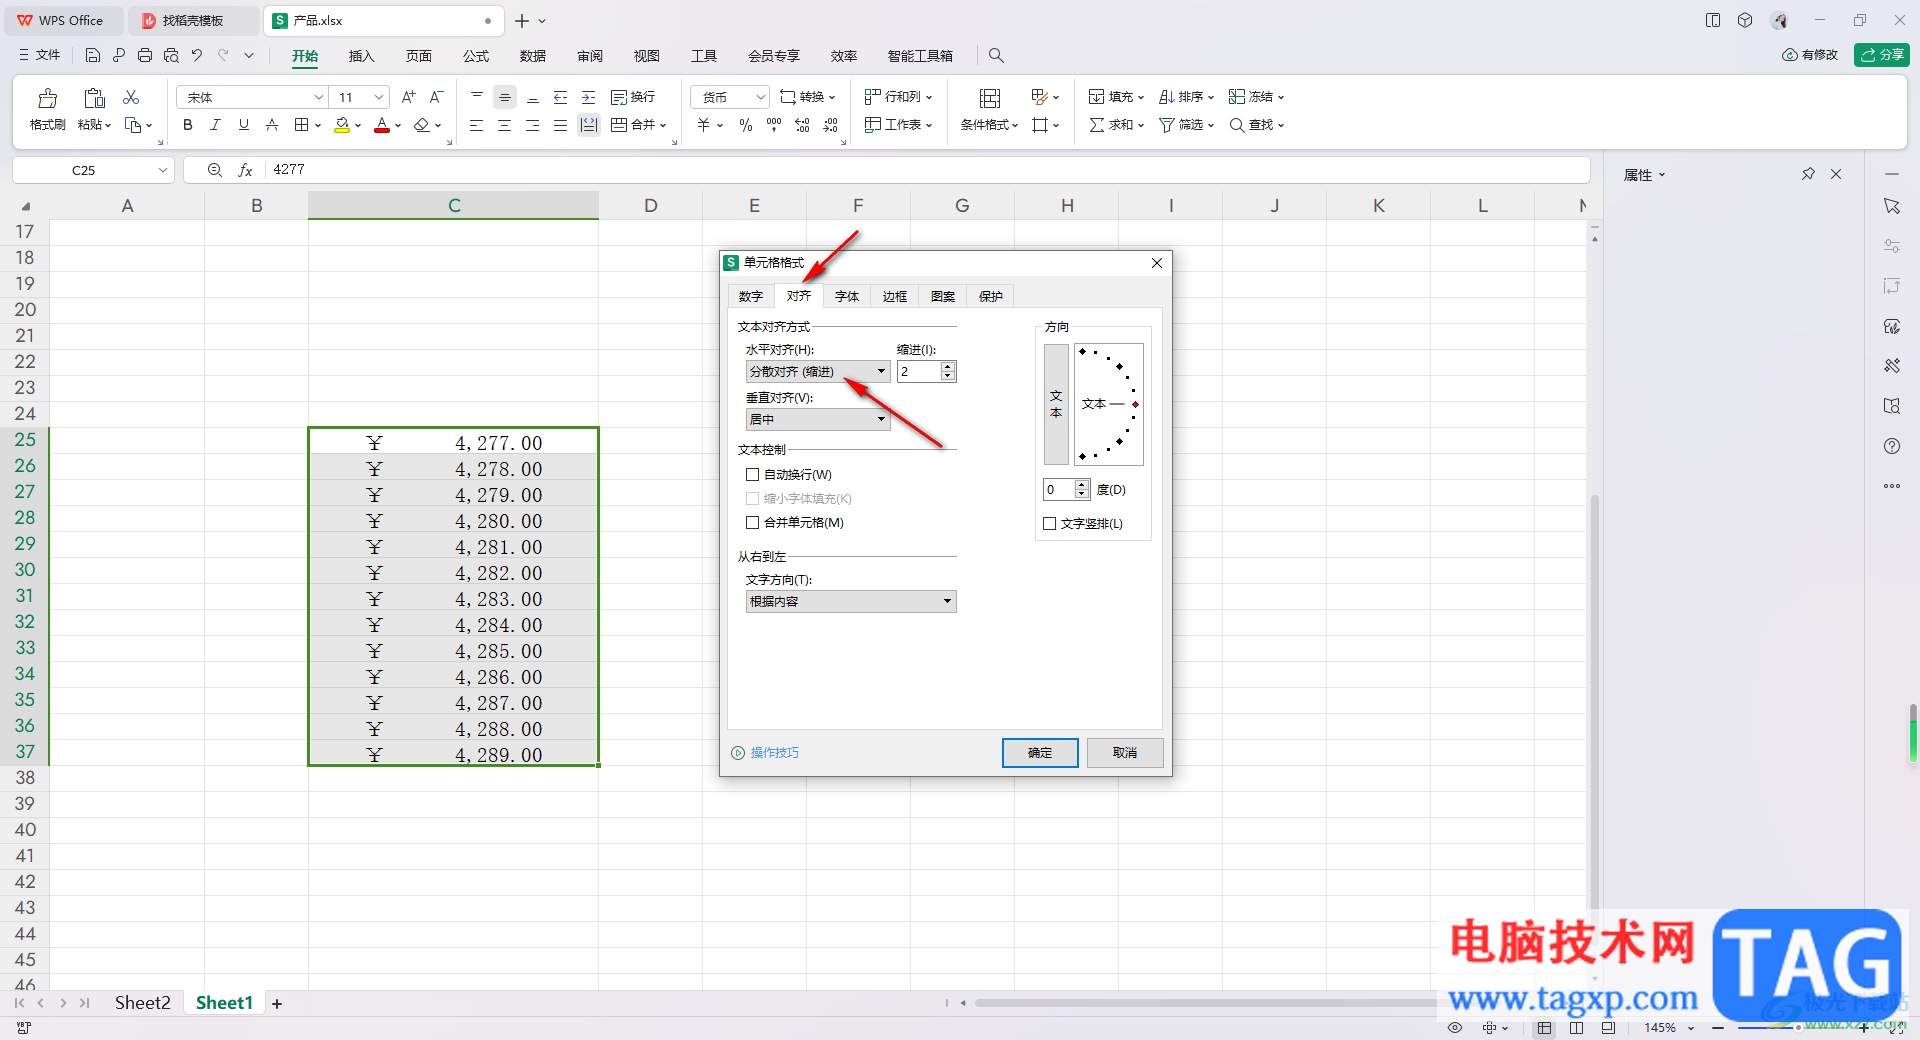Expand the 合并 merge dropdown
Image resolution: width=1920 pixels, height=1040 pixels.
(x=662, y=125)
